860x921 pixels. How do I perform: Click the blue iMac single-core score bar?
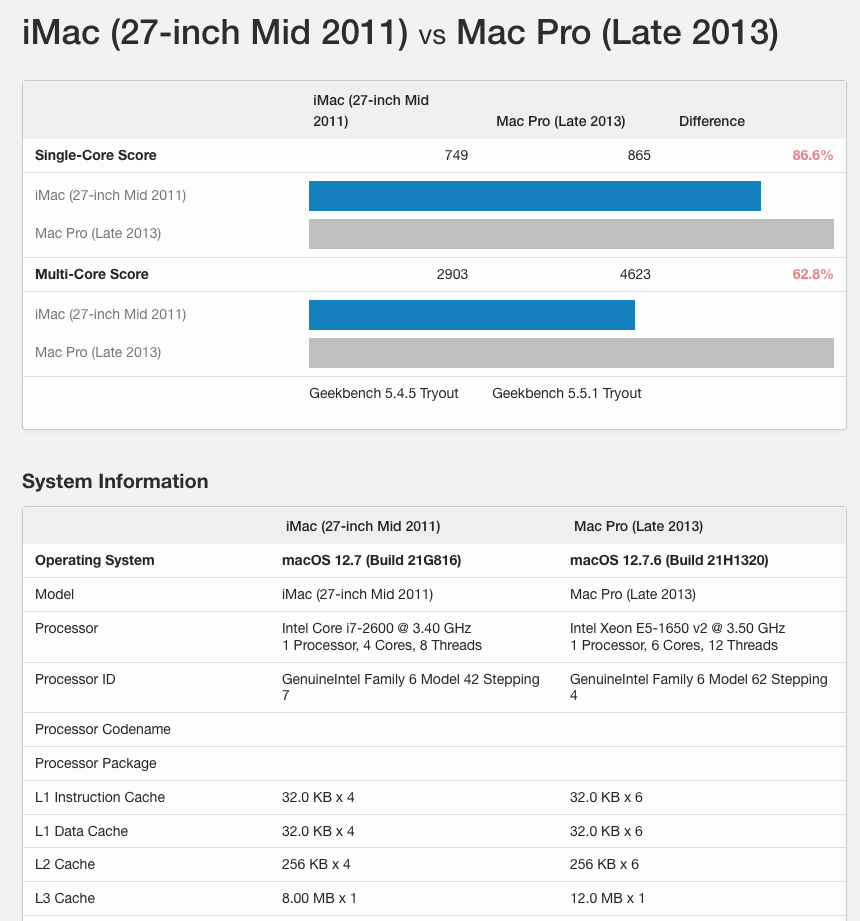click(x=535, y=196)
